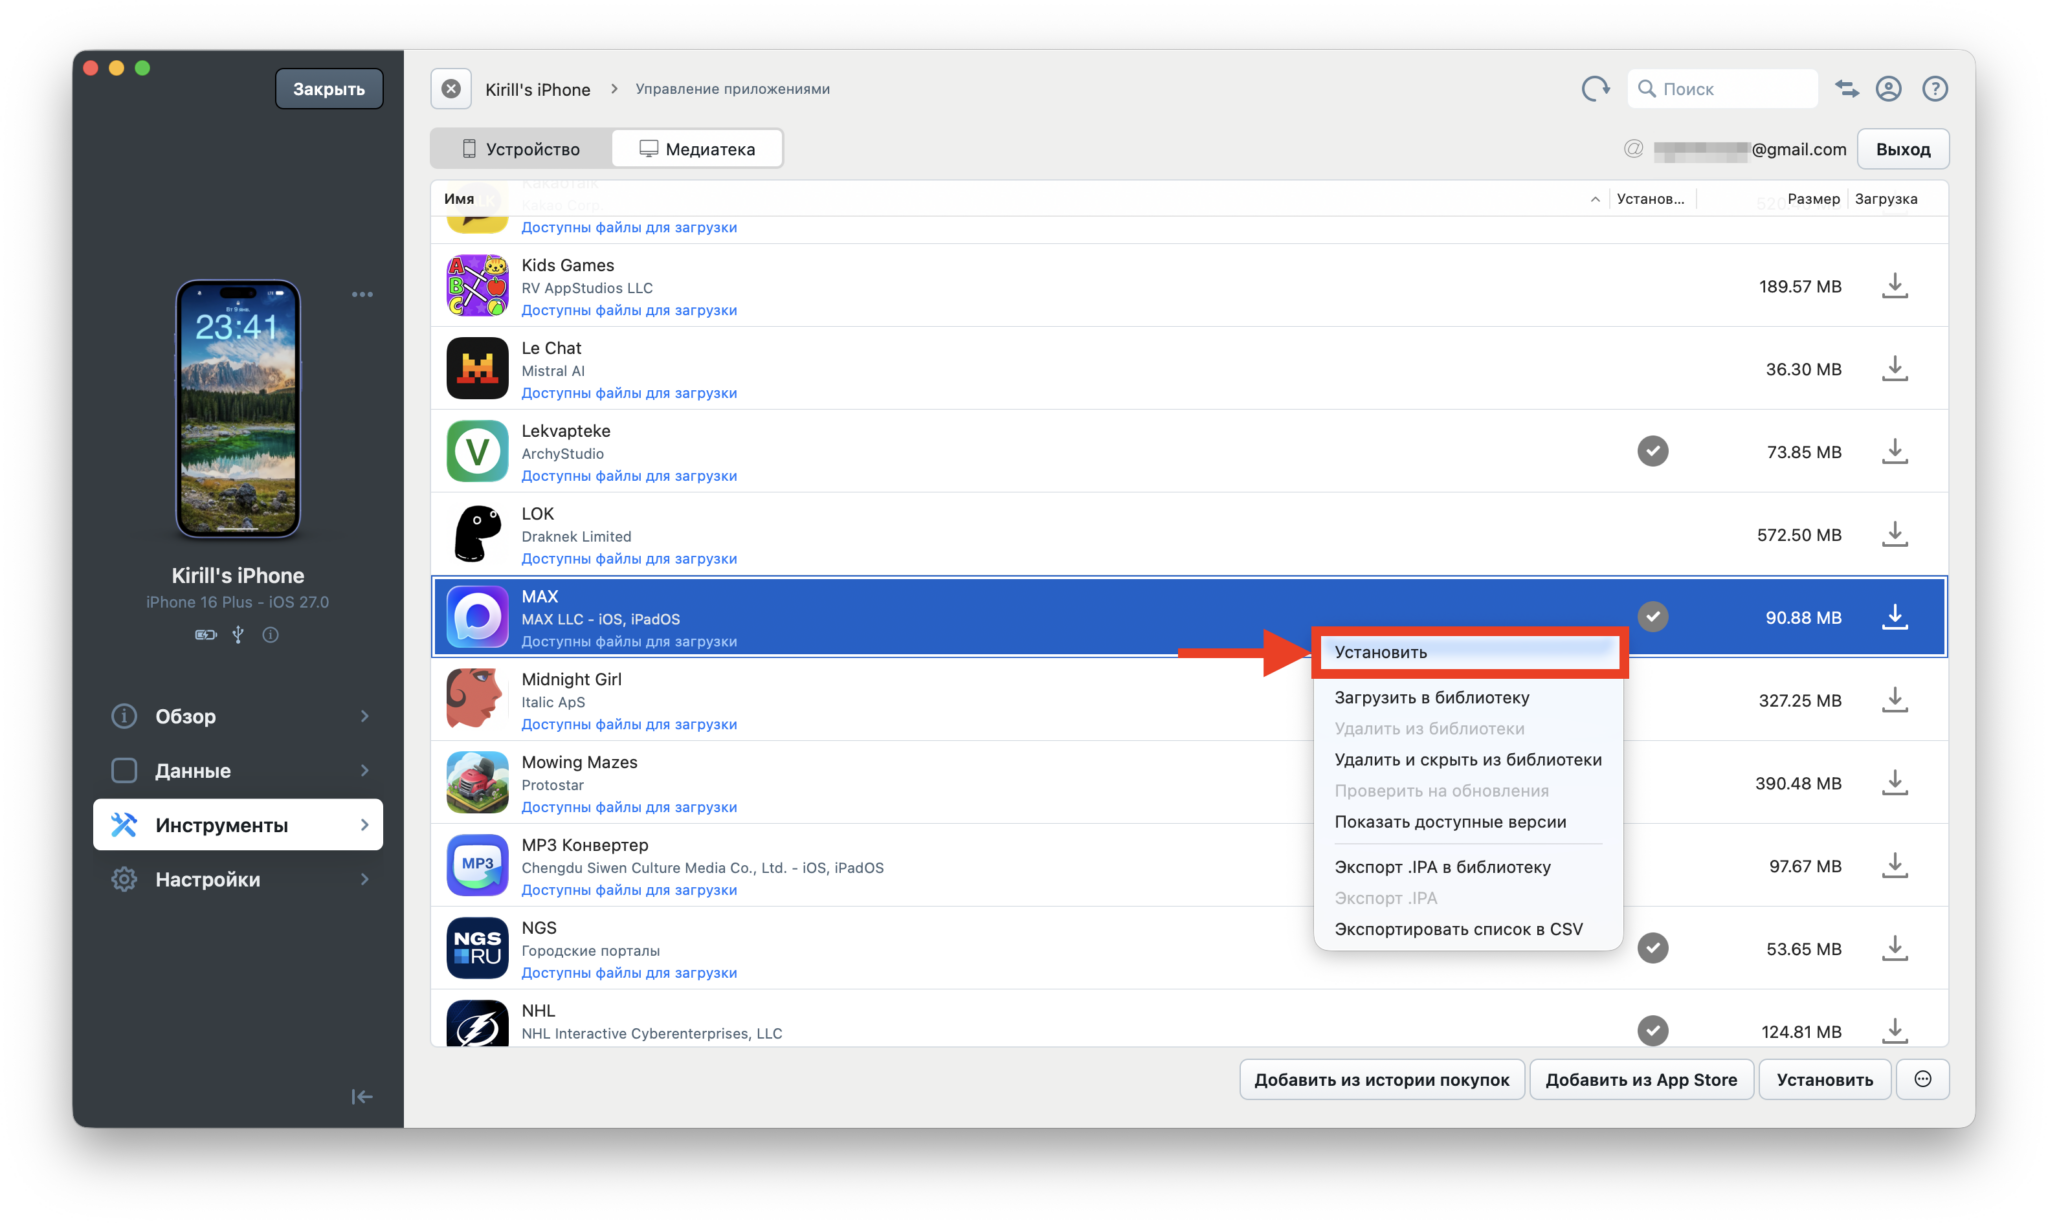The width and height of the screenshot is (2048, 1223).
Task: Click installed checkmark for MAX
Action: tap(1652, 617)
